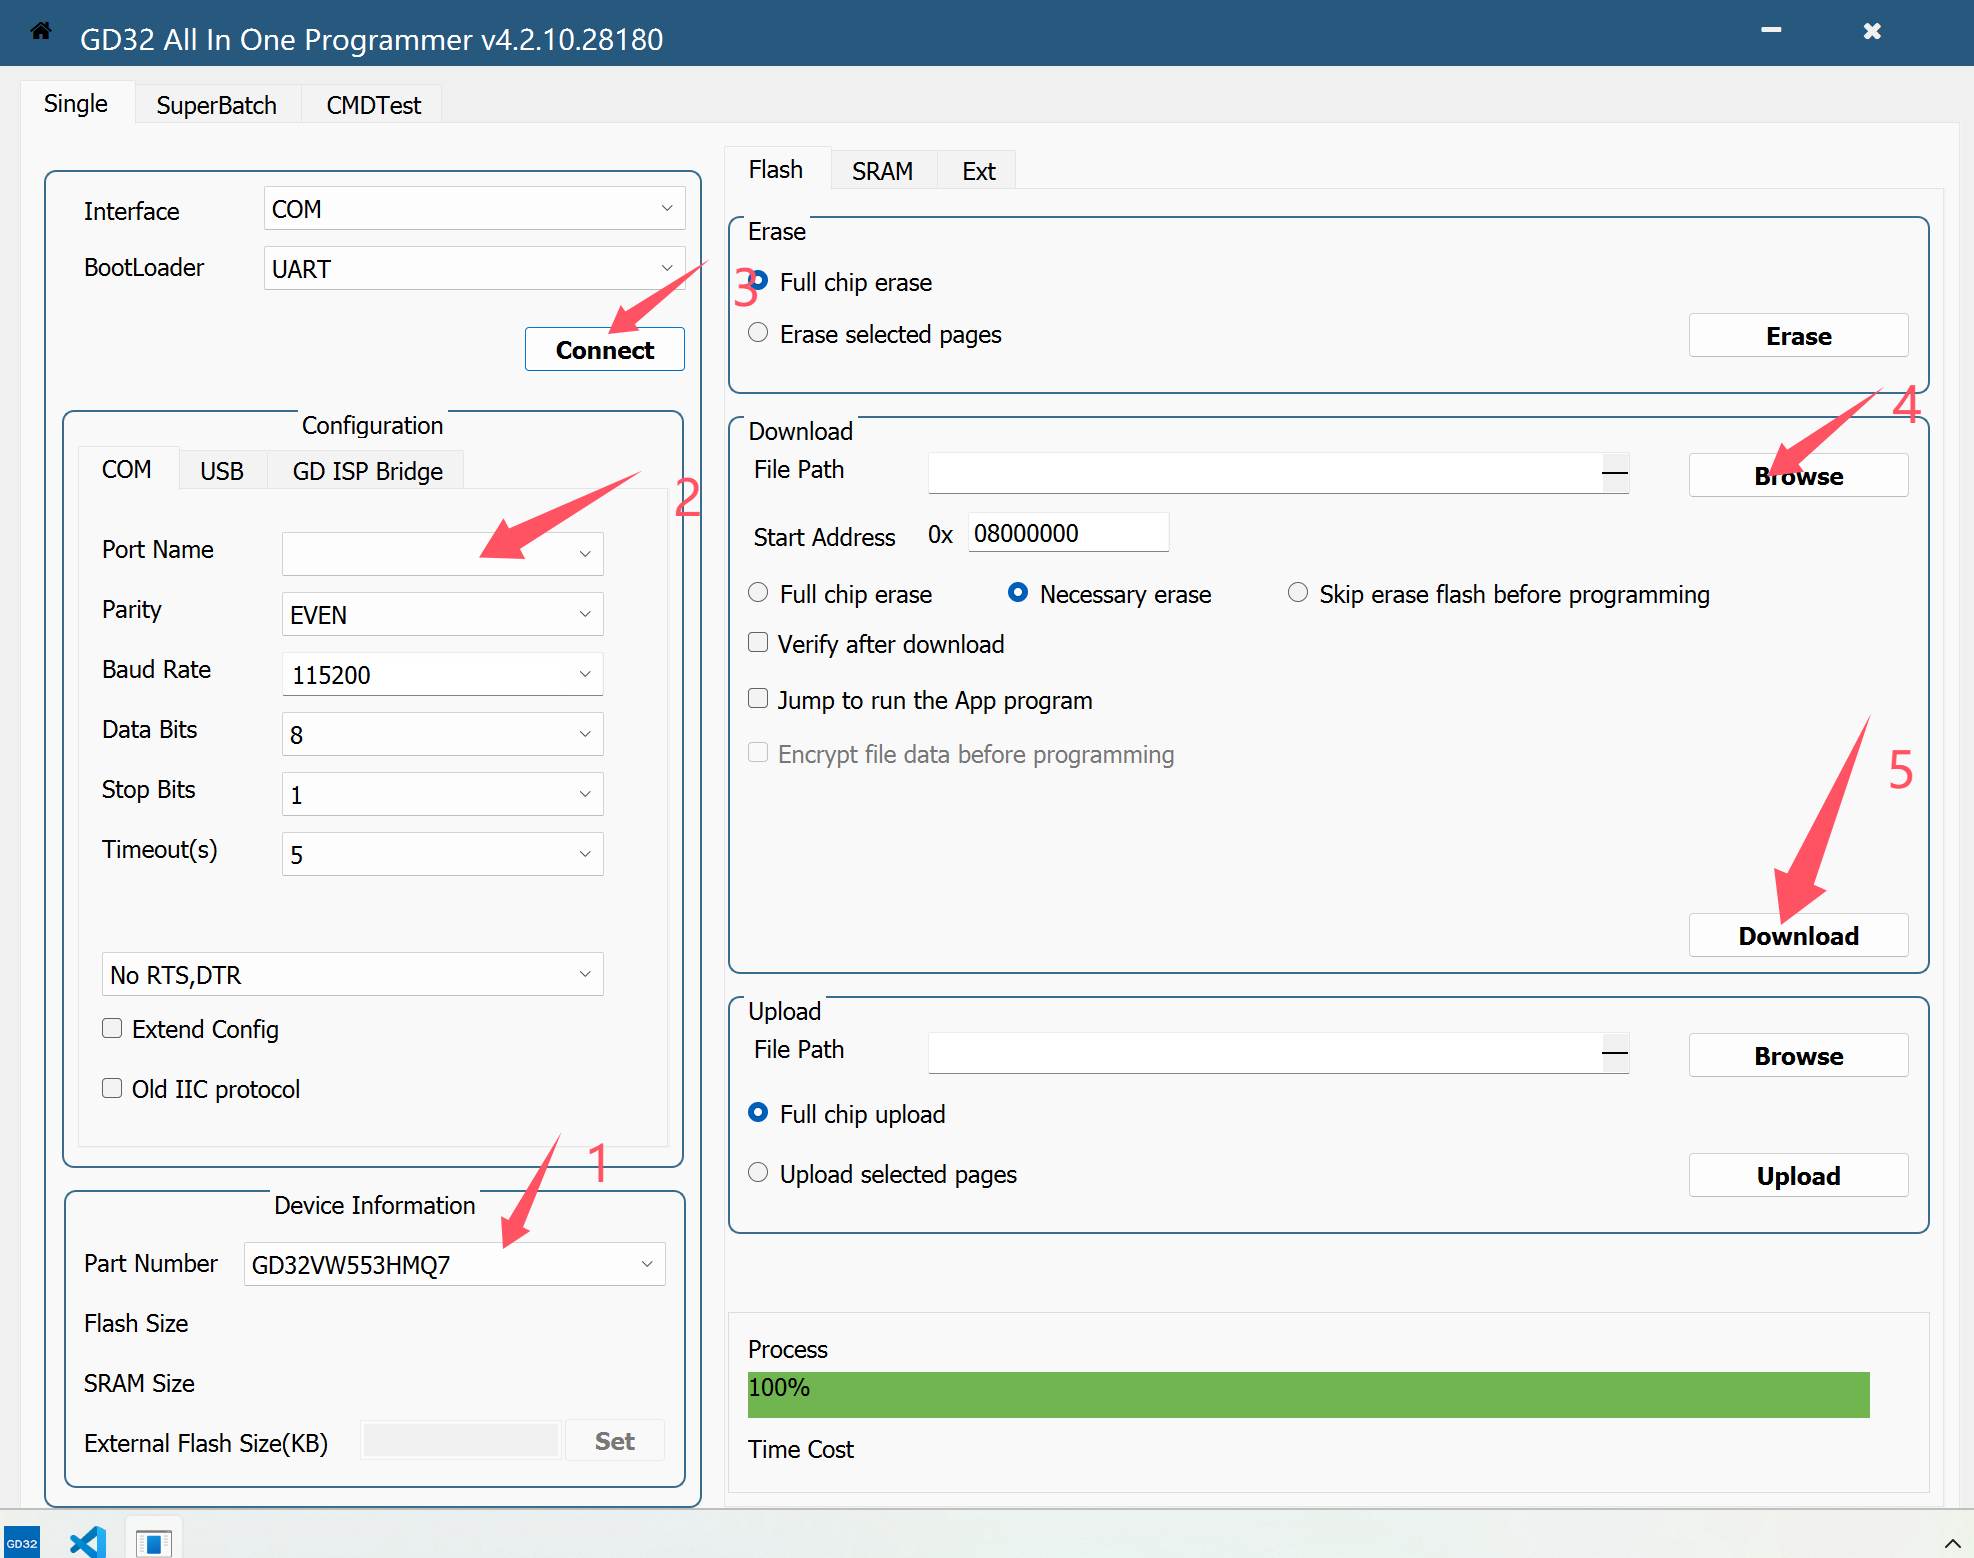Viewport: 1974px width, 1558px height.
Task: Click the Download button
Action: click(1797, 936)
